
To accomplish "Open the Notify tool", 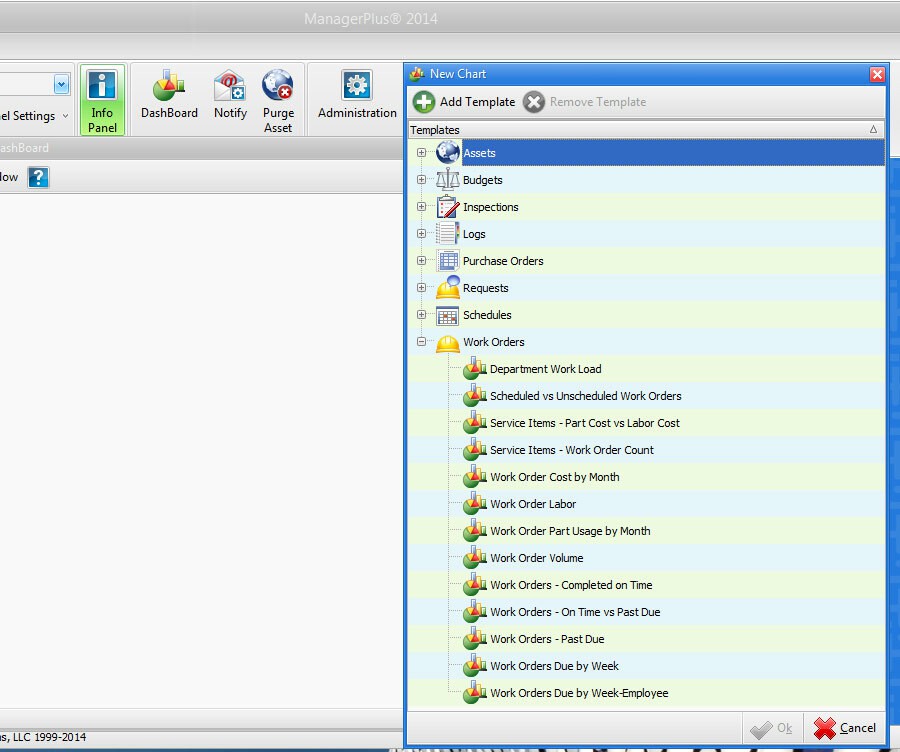I will tap(230, 97).
